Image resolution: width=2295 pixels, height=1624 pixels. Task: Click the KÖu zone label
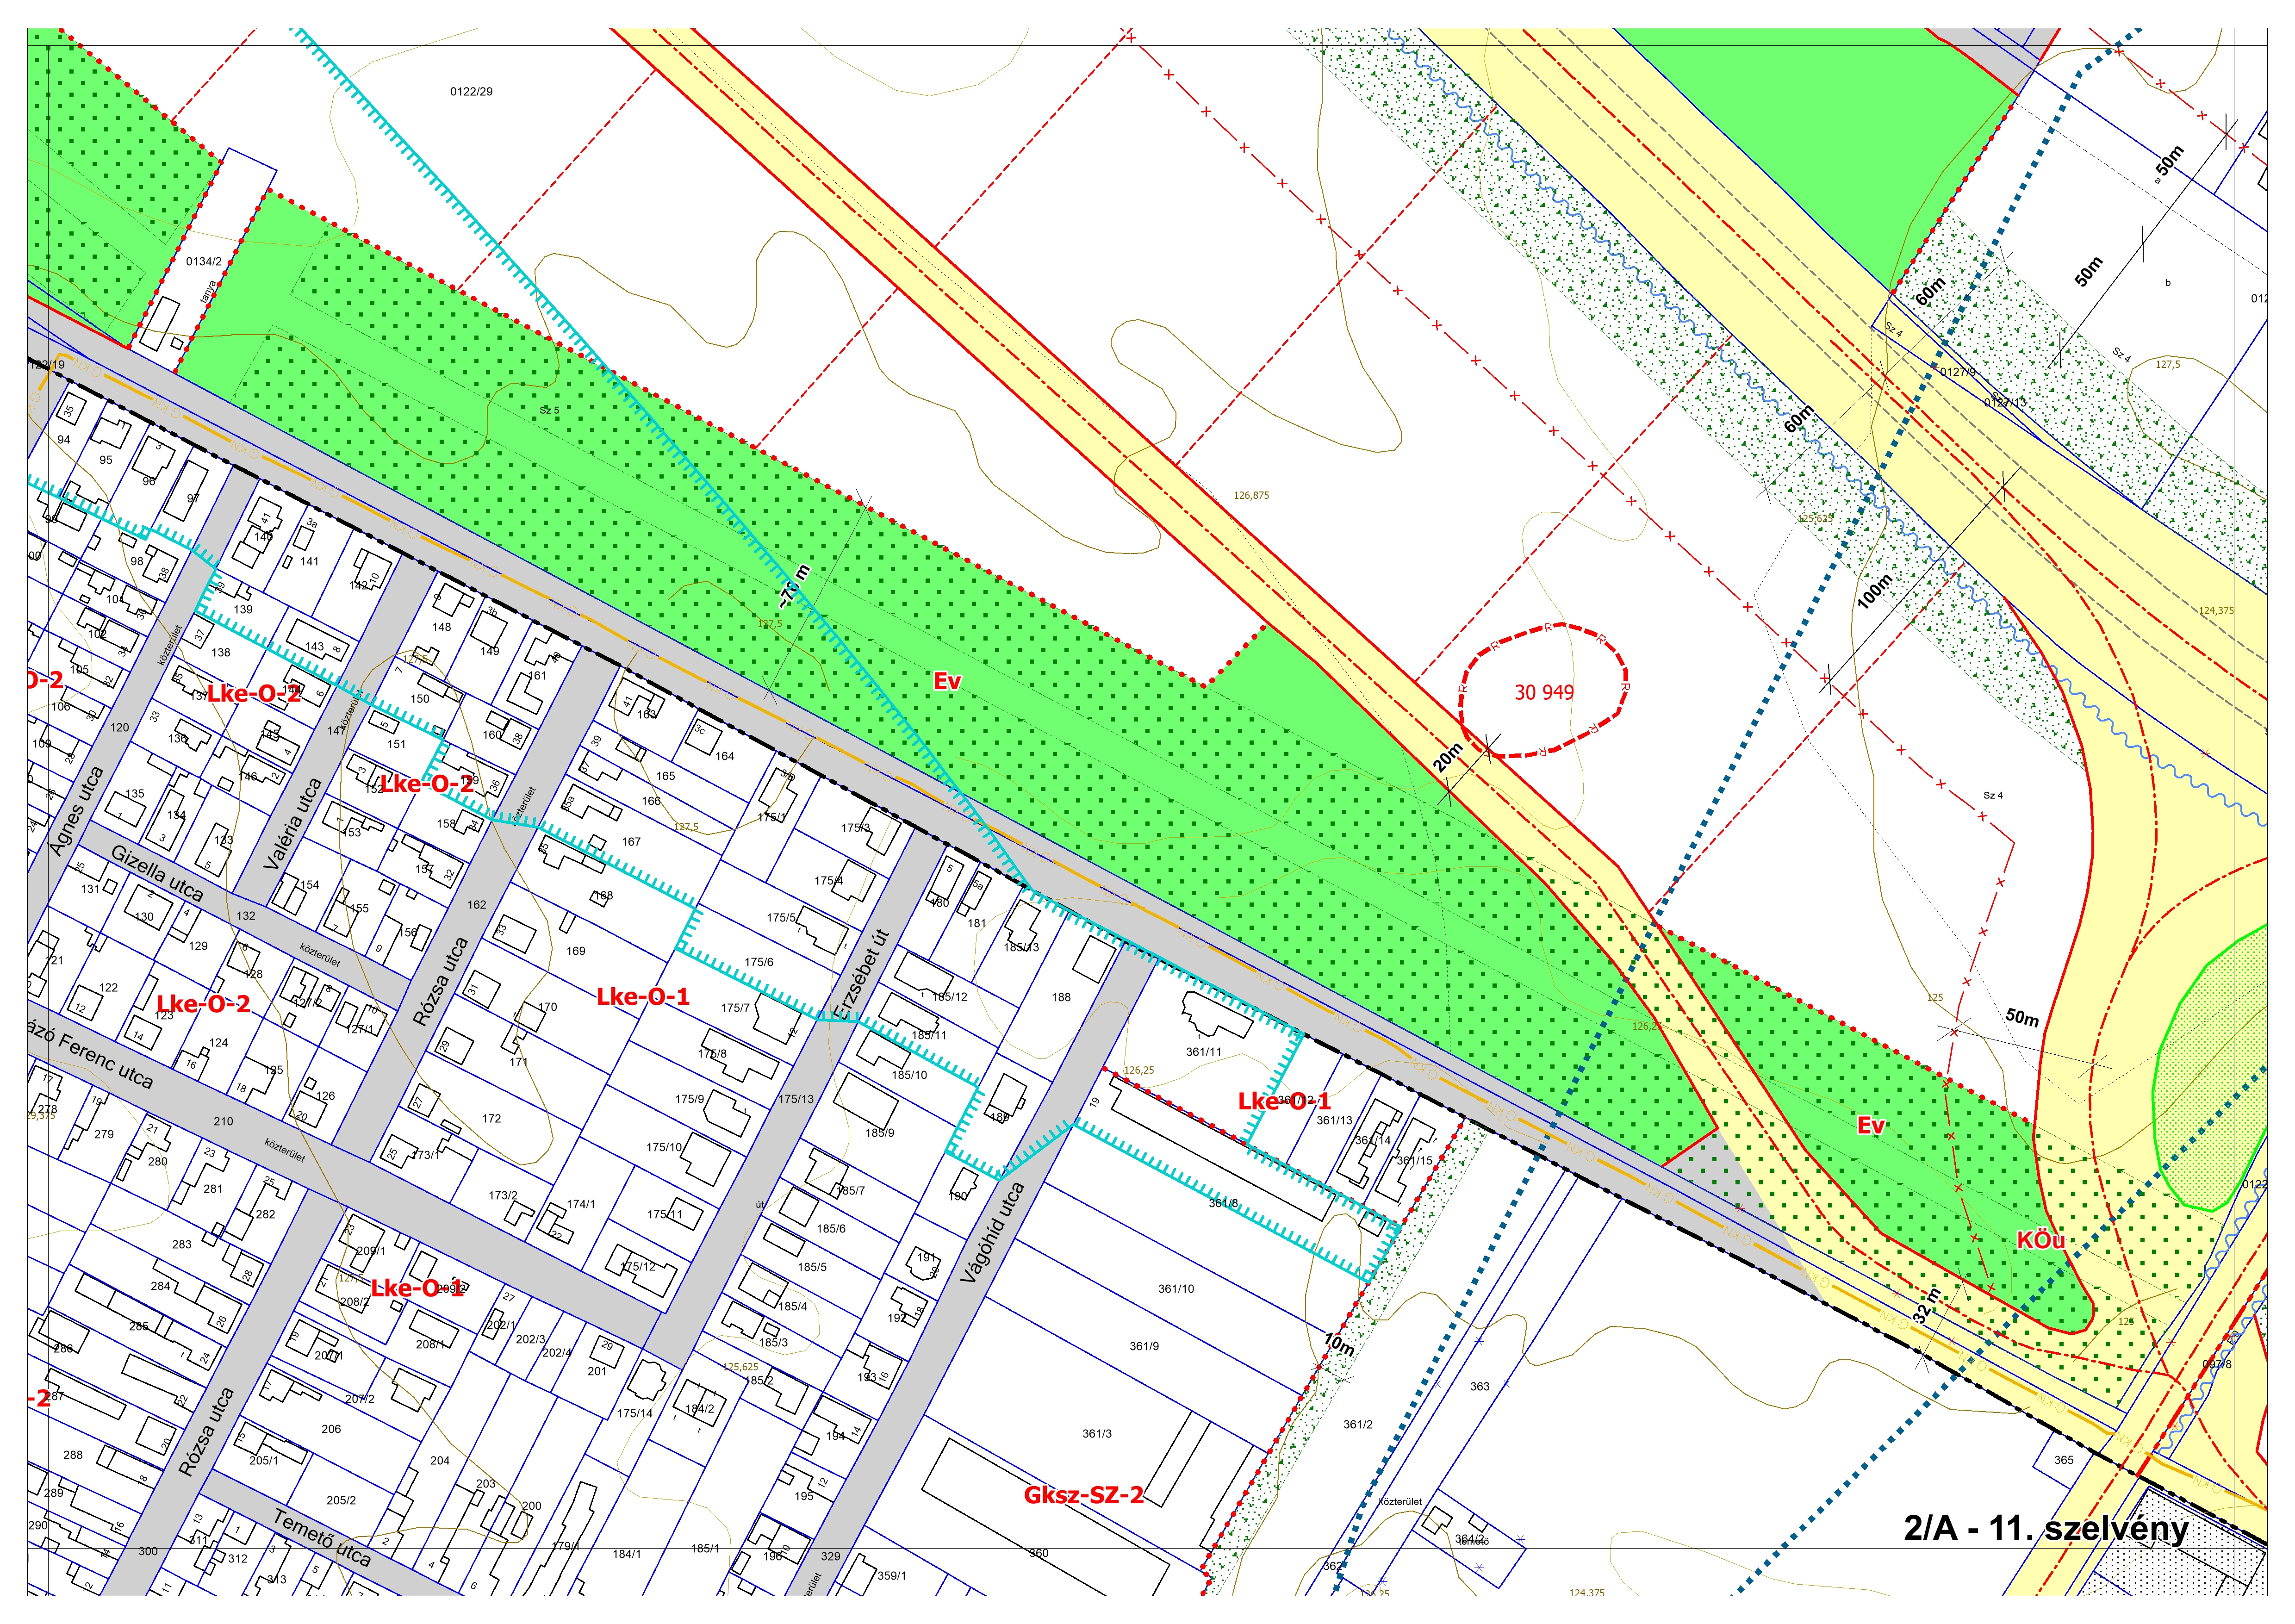point(2040,1240)
